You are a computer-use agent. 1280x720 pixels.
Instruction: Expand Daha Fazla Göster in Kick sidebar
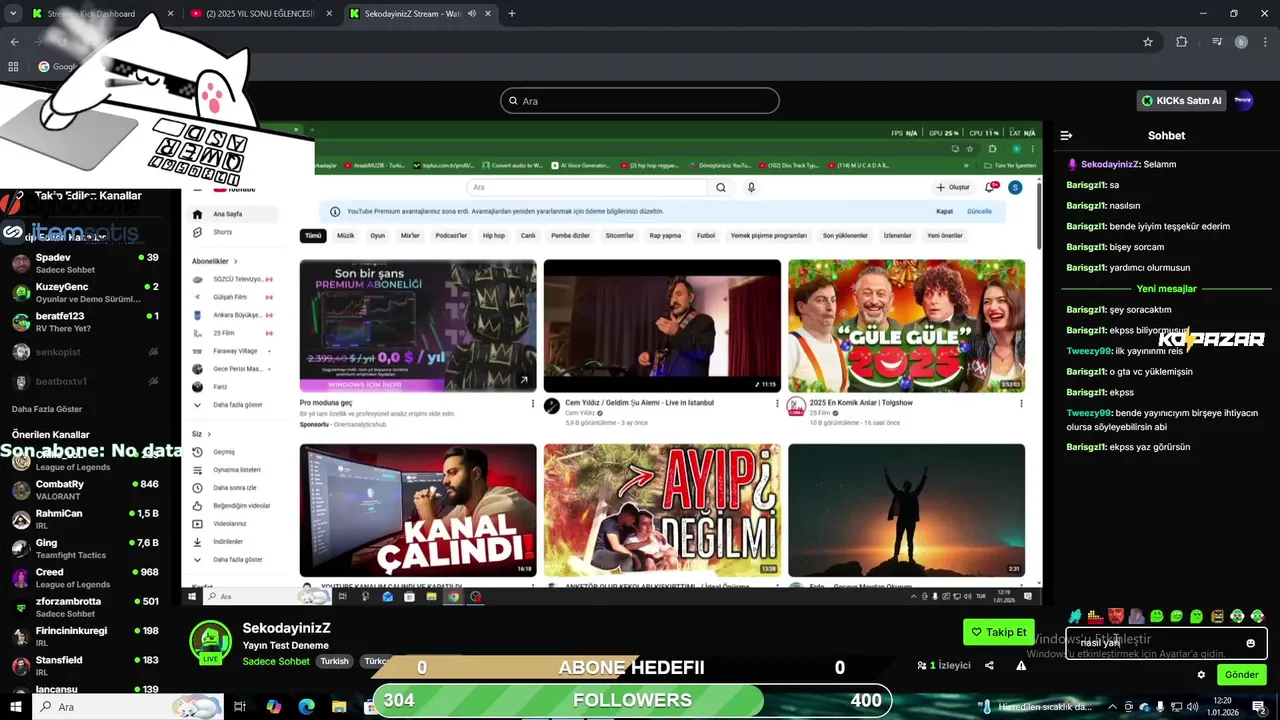point(47,409)
